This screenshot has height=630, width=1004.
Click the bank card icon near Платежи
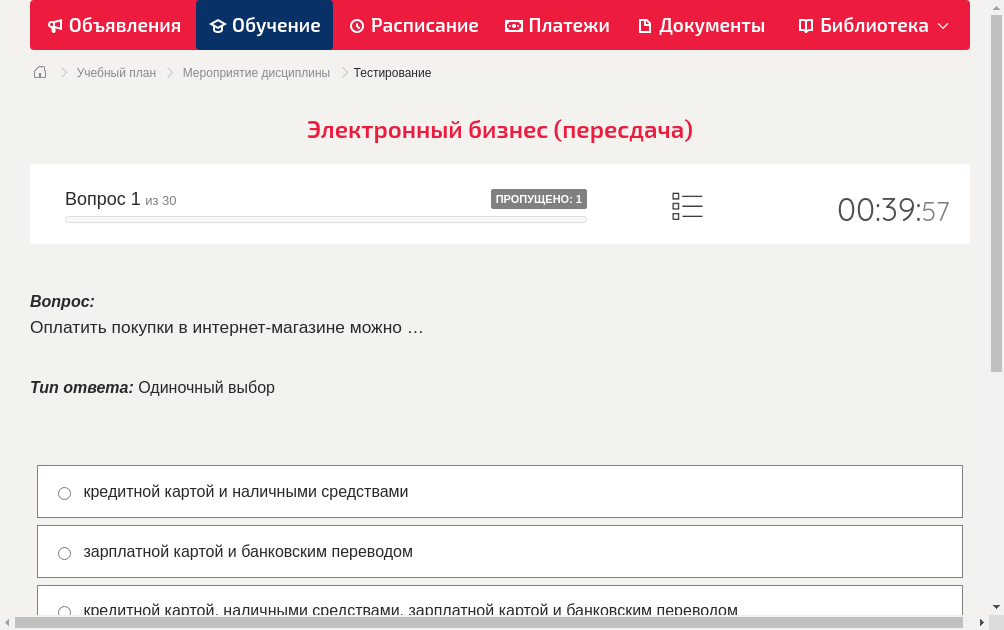[x=515, y=25]
